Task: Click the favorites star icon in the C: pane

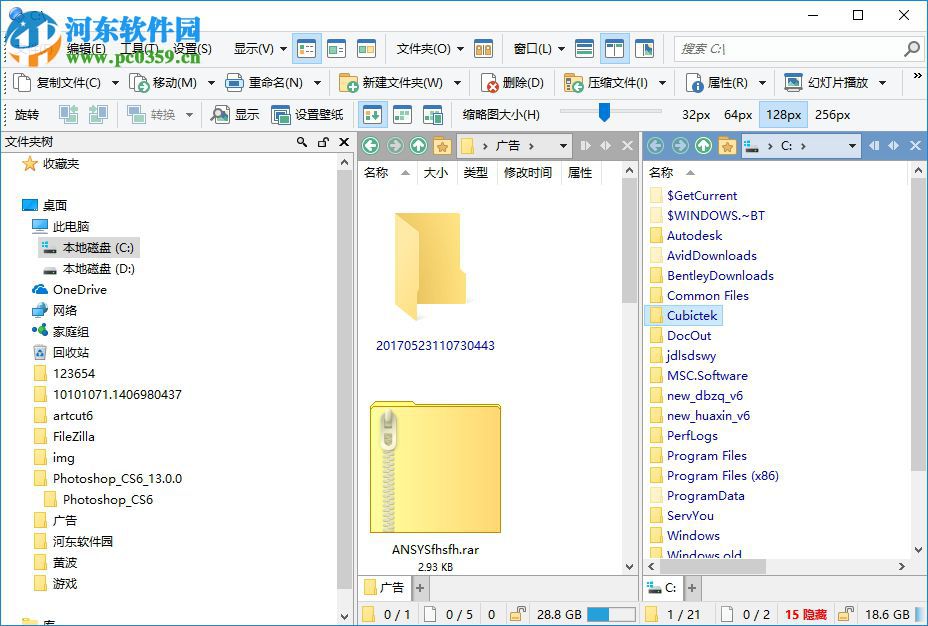Action: [727, 146]
